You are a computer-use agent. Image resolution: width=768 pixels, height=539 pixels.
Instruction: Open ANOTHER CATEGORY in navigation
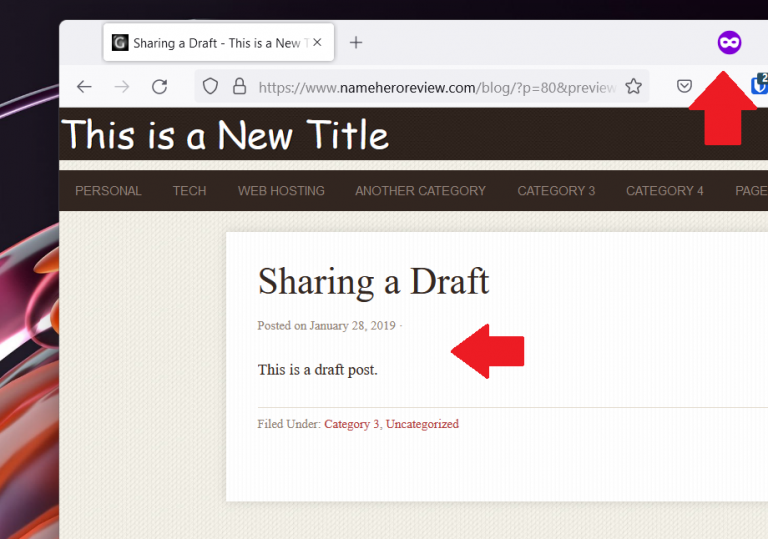420,191
